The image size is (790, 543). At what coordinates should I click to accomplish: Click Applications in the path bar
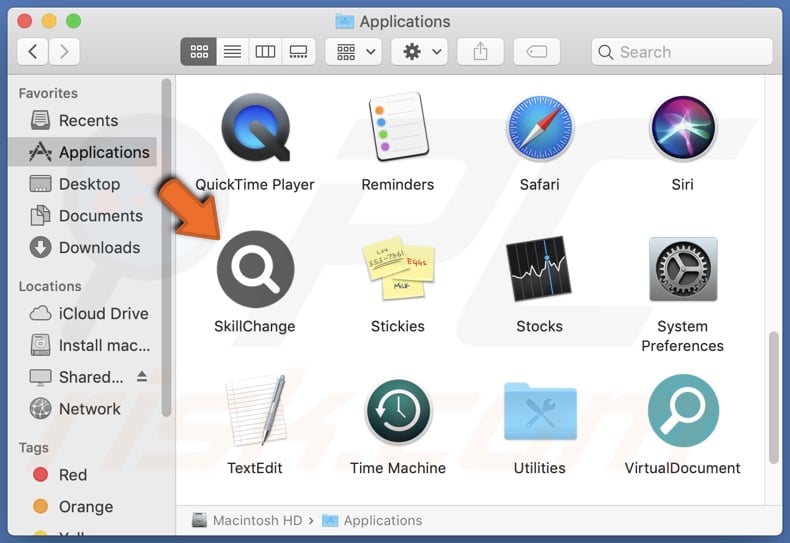click(x=372, y=520)
